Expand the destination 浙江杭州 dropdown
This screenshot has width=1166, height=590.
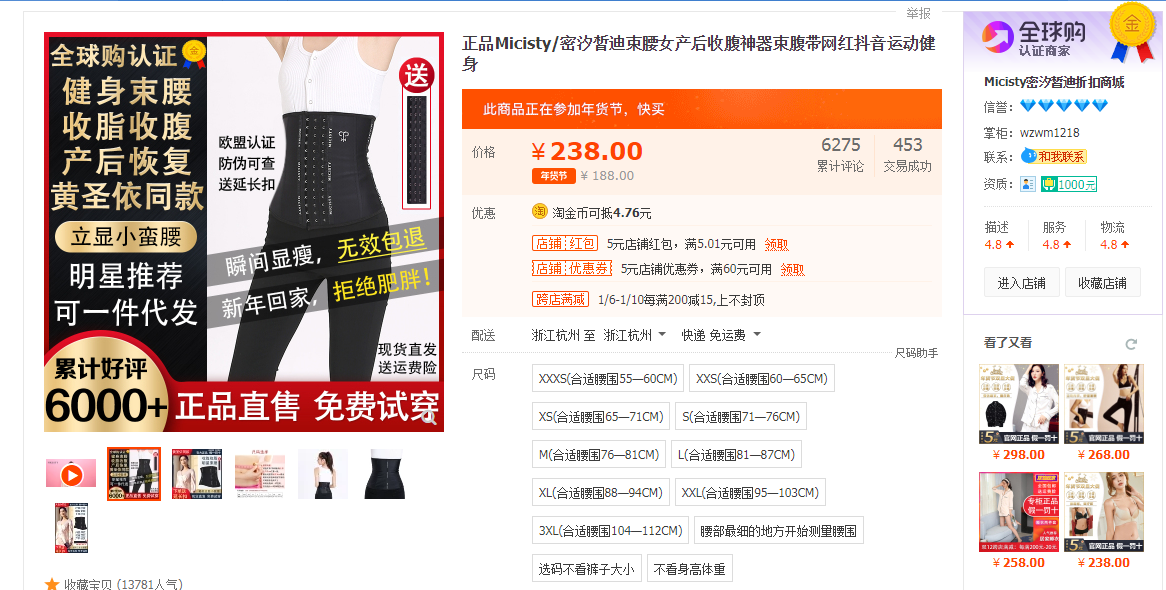pyautogui.click(x=634, y=336)
